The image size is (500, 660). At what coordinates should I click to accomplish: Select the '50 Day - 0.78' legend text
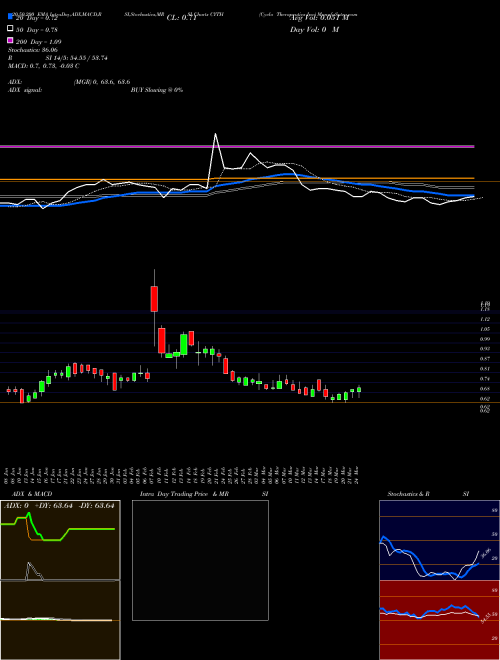pyautogui.click(x=37, y=30)
